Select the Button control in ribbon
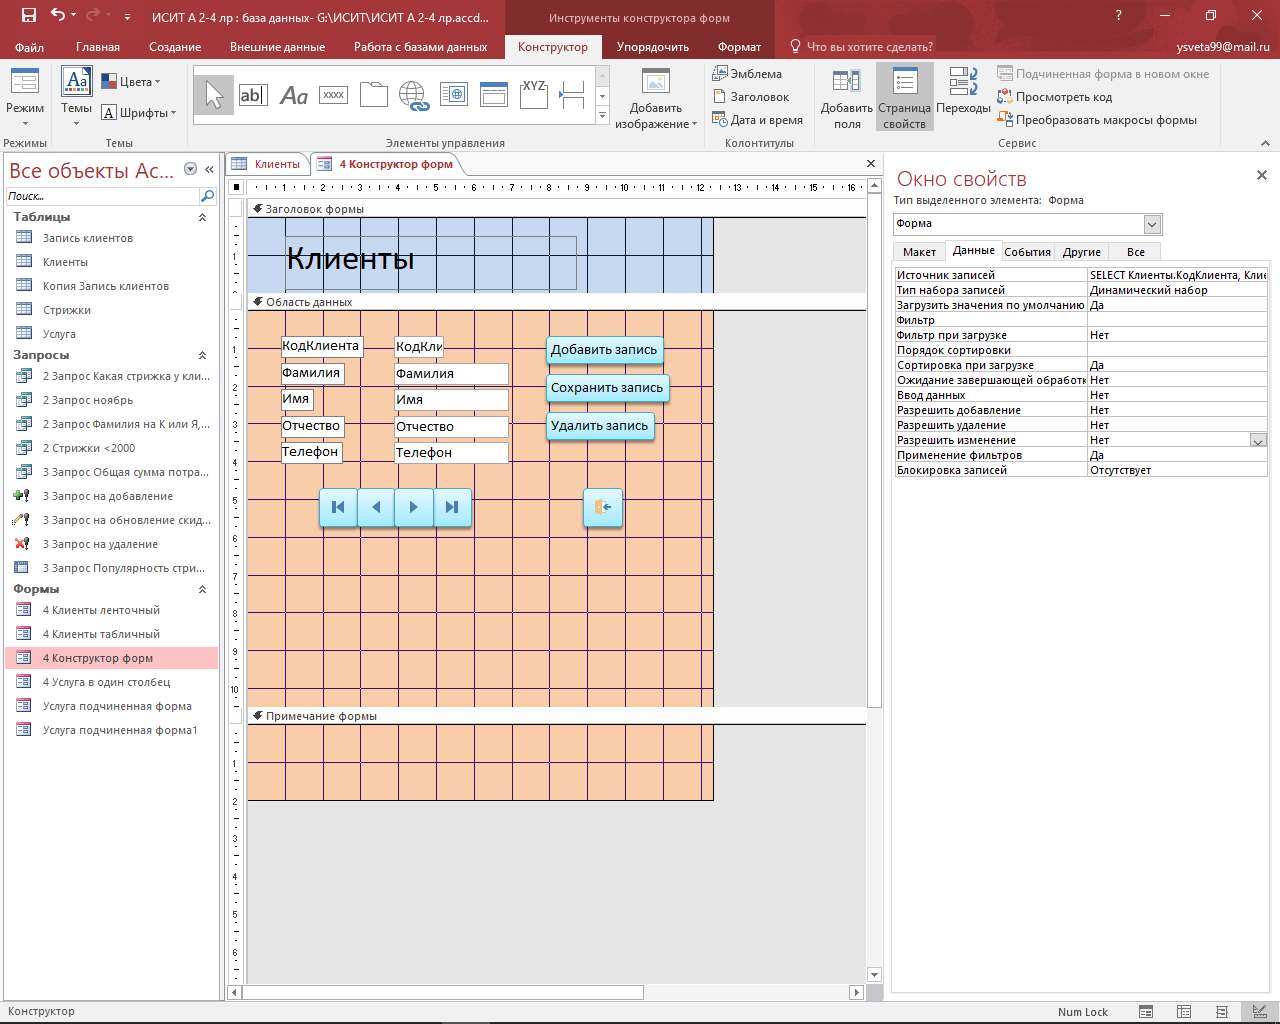 pyautogui.click(x=333, y=95)
